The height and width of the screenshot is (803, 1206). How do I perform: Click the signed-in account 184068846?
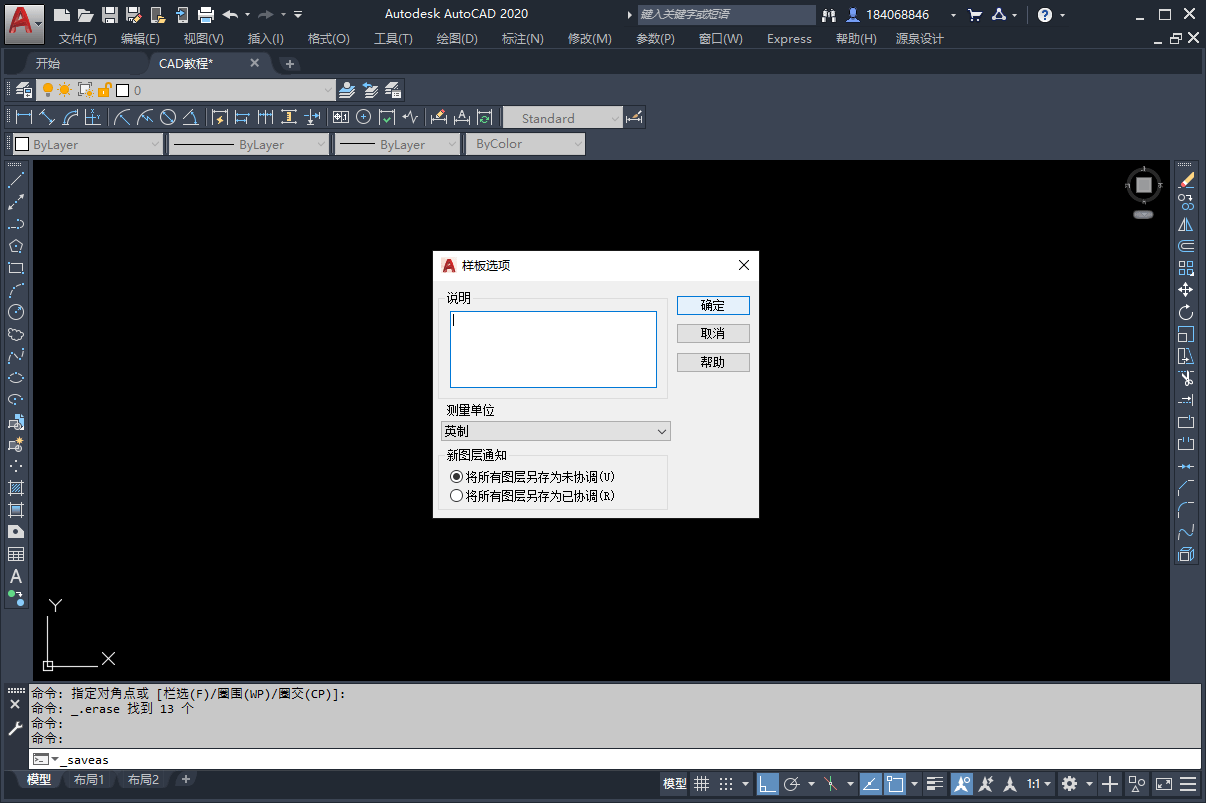tap(897, 15)
